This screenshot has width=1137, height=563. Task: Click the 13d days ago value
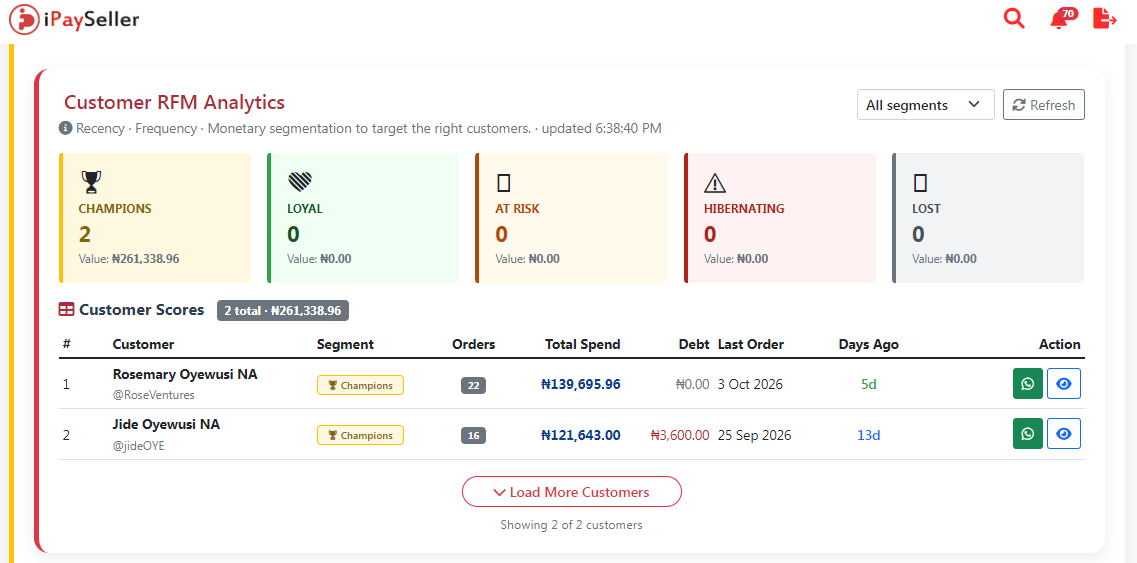pyautogui.click(x=869, y=435)
